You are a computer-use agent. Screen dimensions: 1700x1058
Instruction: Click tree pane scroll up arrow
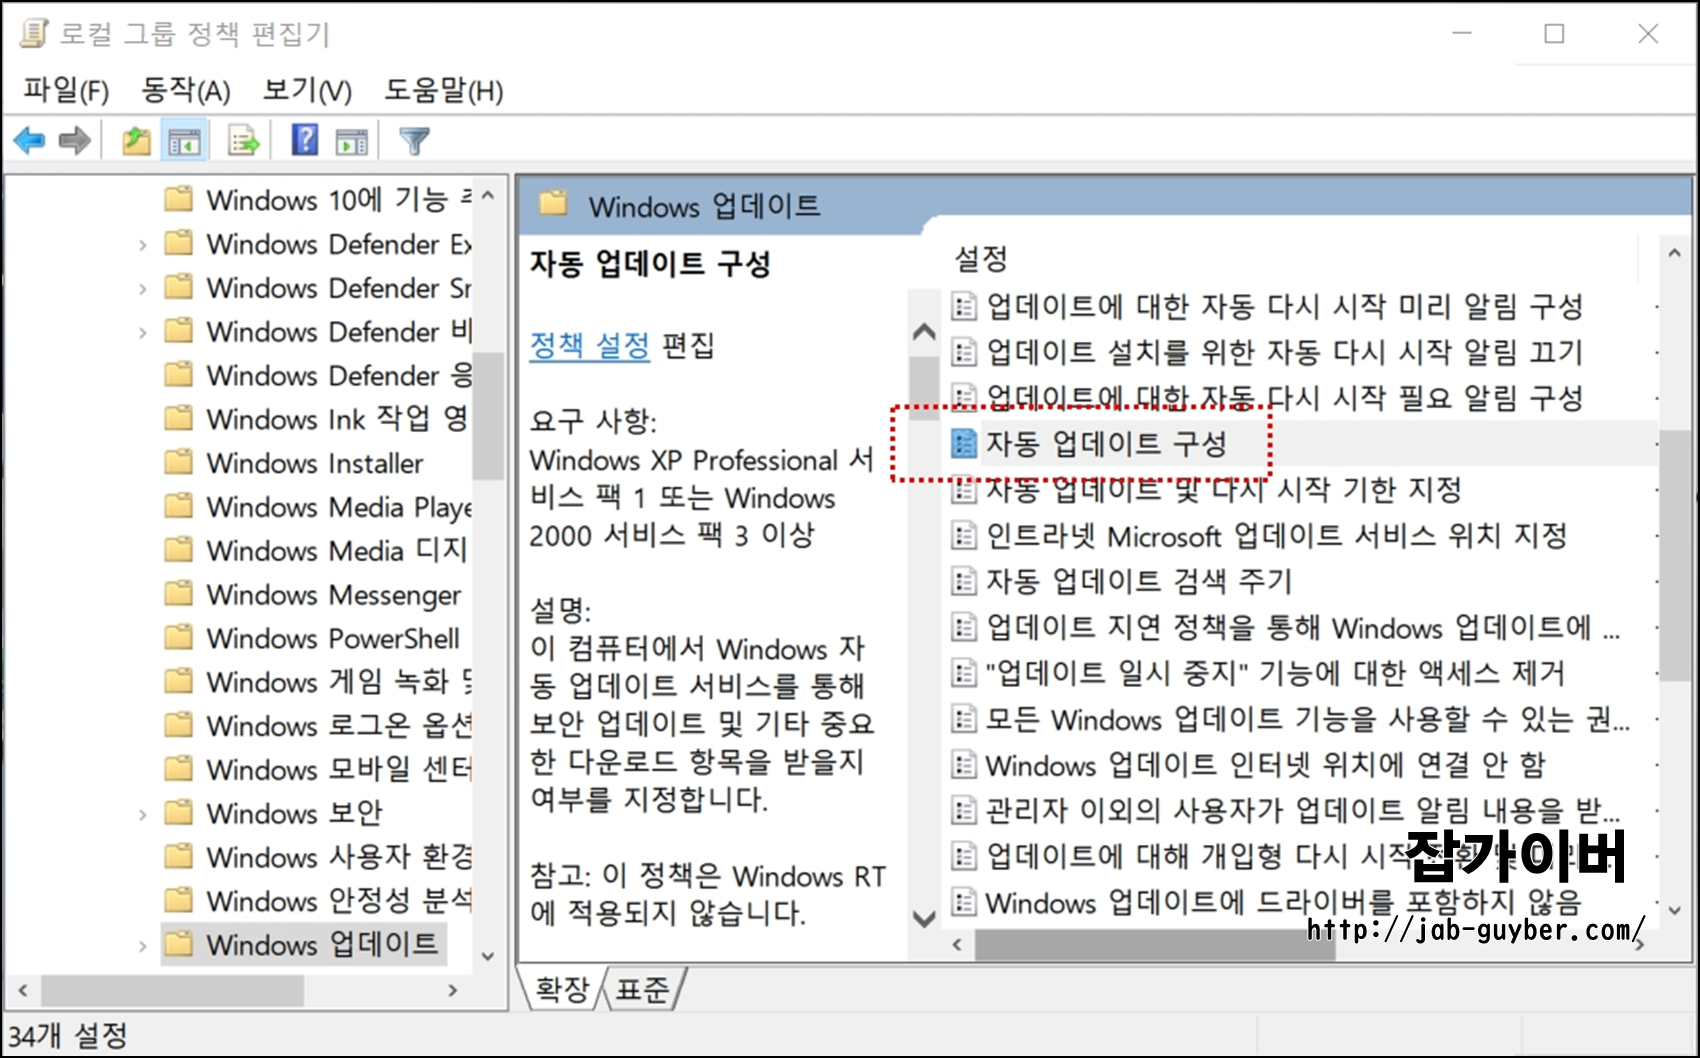pos(488,196)
